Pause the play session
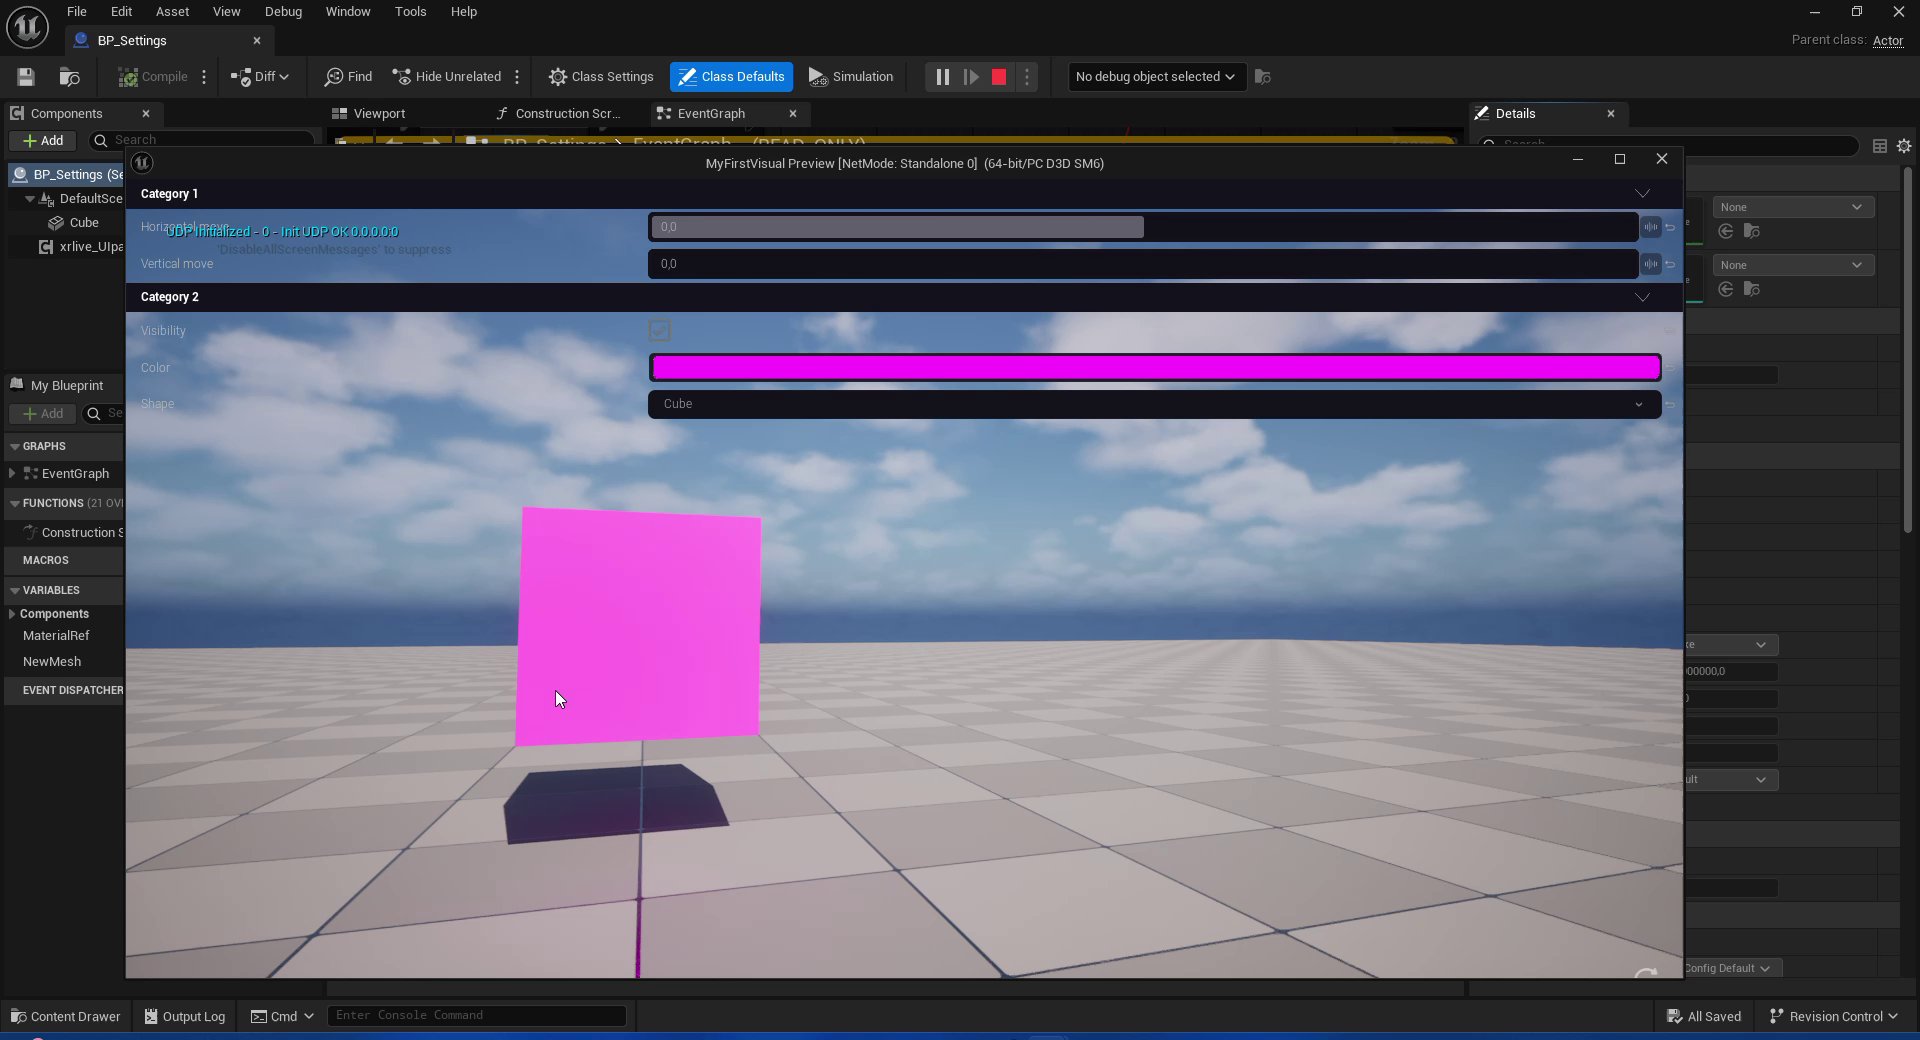 tap(942, 77)
